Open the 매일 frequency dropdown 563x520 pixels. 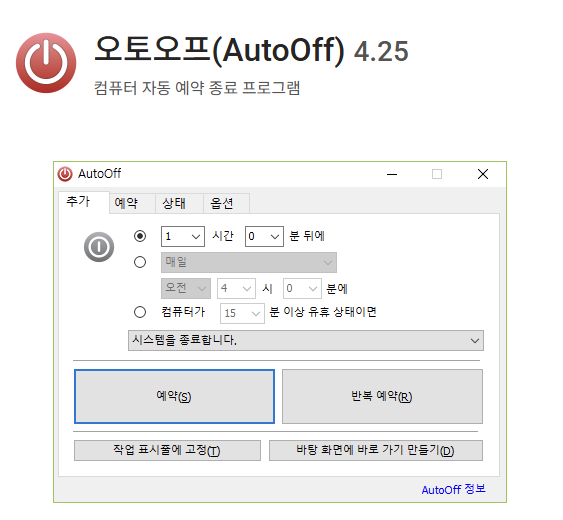[x=249, y=263]
